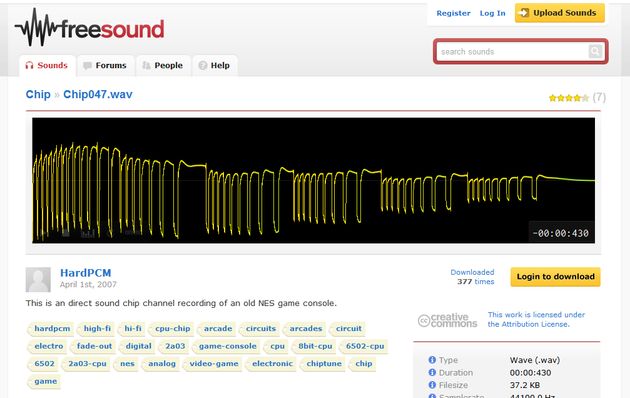Select the digital tag
Image resolution: width=630 pixels, height=398 pixels.
(x=137, y=346)
